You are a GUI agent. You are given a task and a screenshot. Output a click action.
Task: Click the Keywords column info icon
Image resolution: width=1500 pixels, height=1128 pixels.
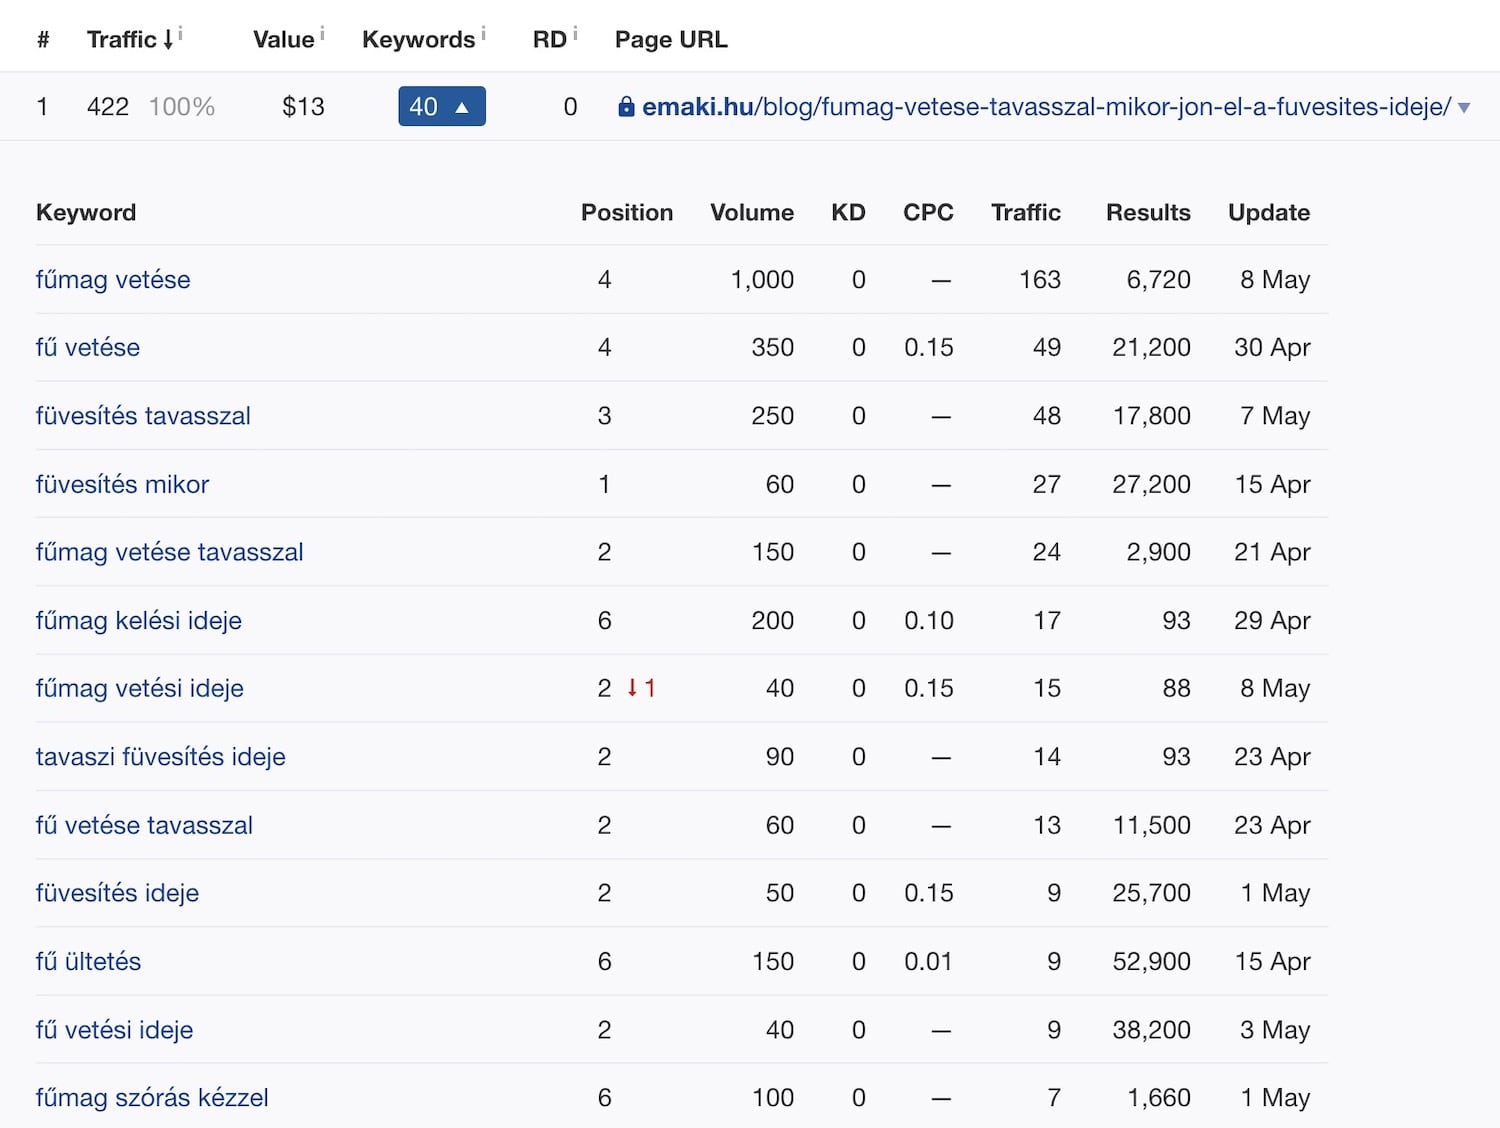click(x=483, y=34)
